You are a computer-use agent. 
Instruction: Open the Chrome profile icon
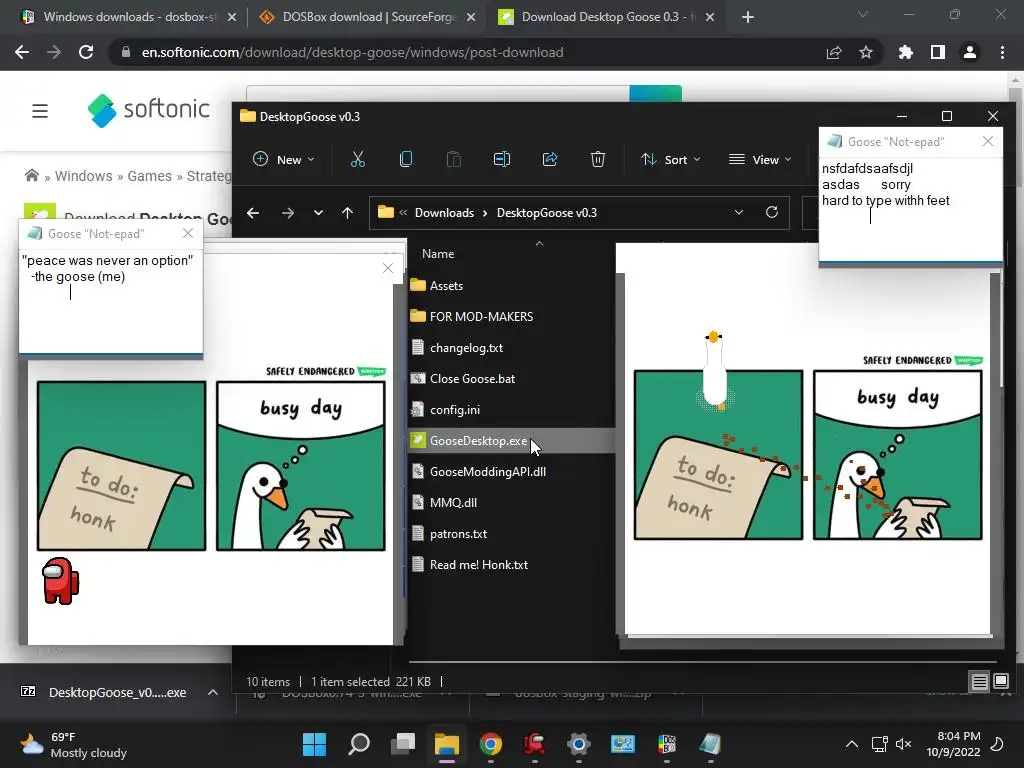click(970, 52)
